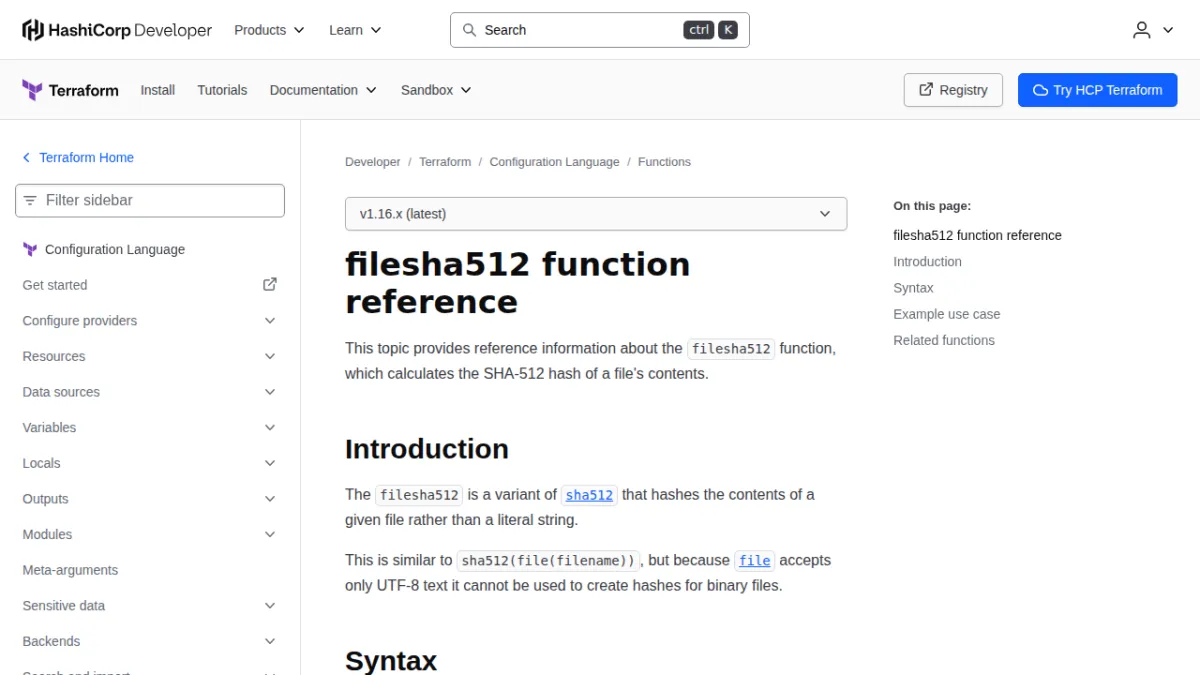Expand the Configure providers section

click(x=150, y=321)
